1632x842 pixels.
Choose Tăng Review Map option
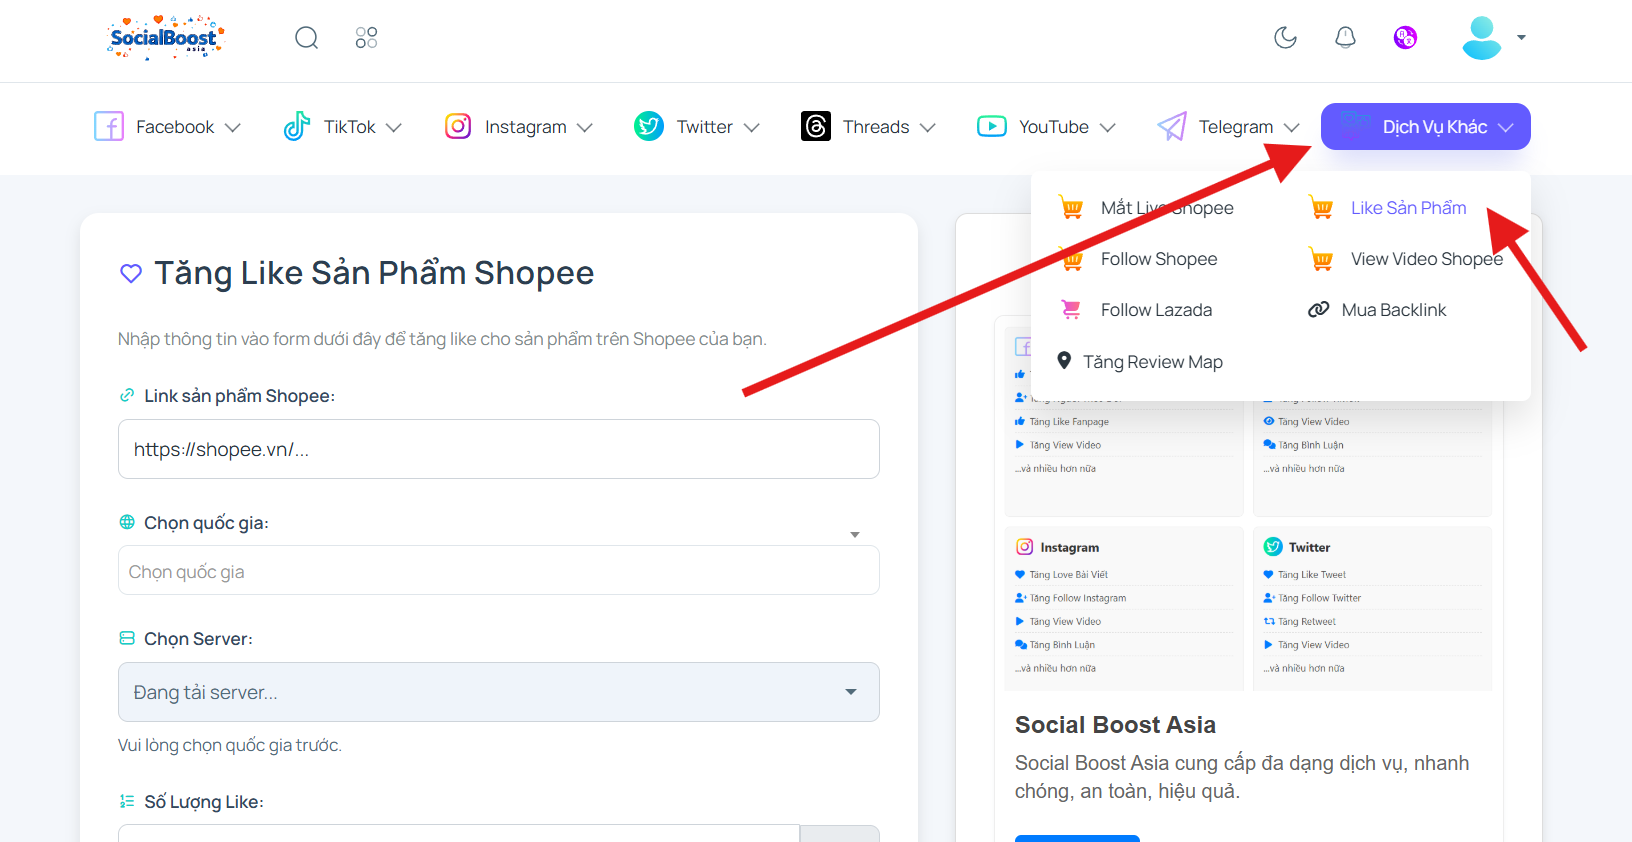1153,362
